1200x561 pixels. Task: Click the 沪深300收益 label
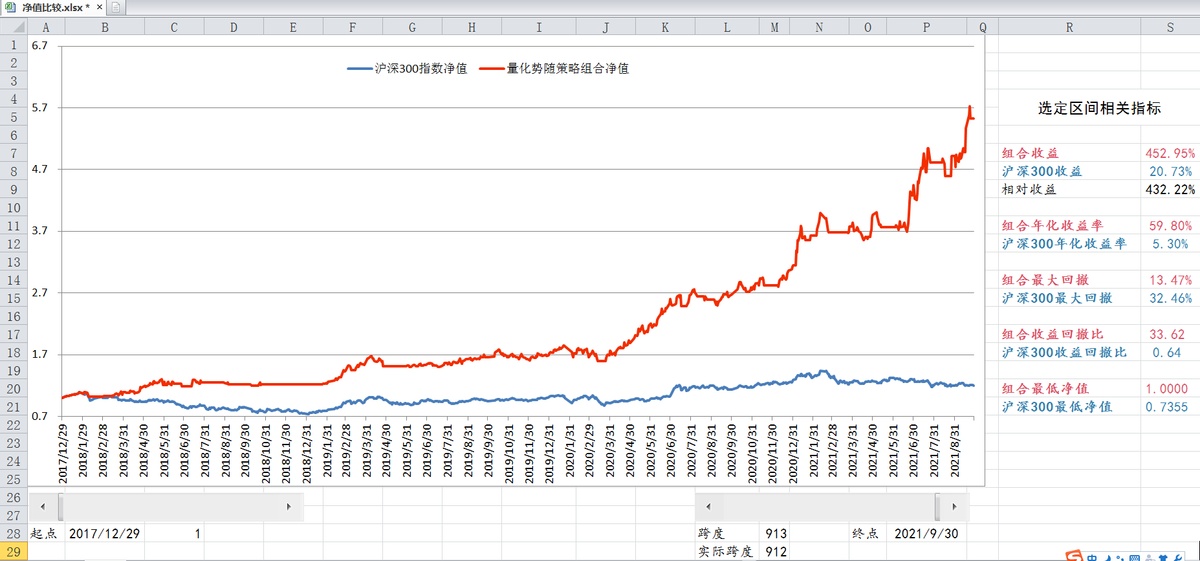[x=1044, y=172]
